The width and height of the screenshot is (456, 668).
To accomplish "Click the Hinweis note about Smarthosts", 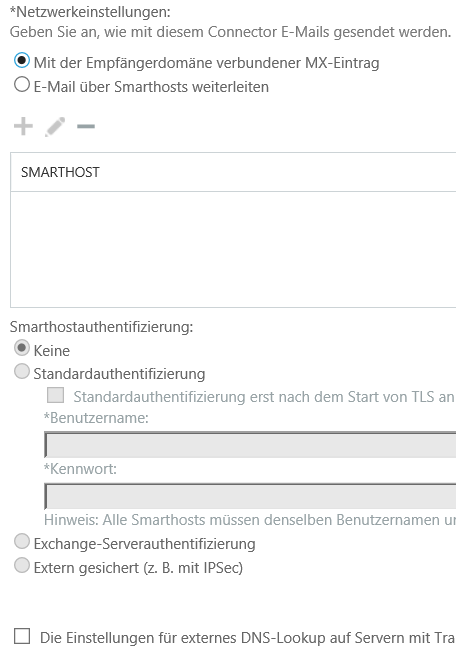I will pyautogui.click(x=250, y=520).
